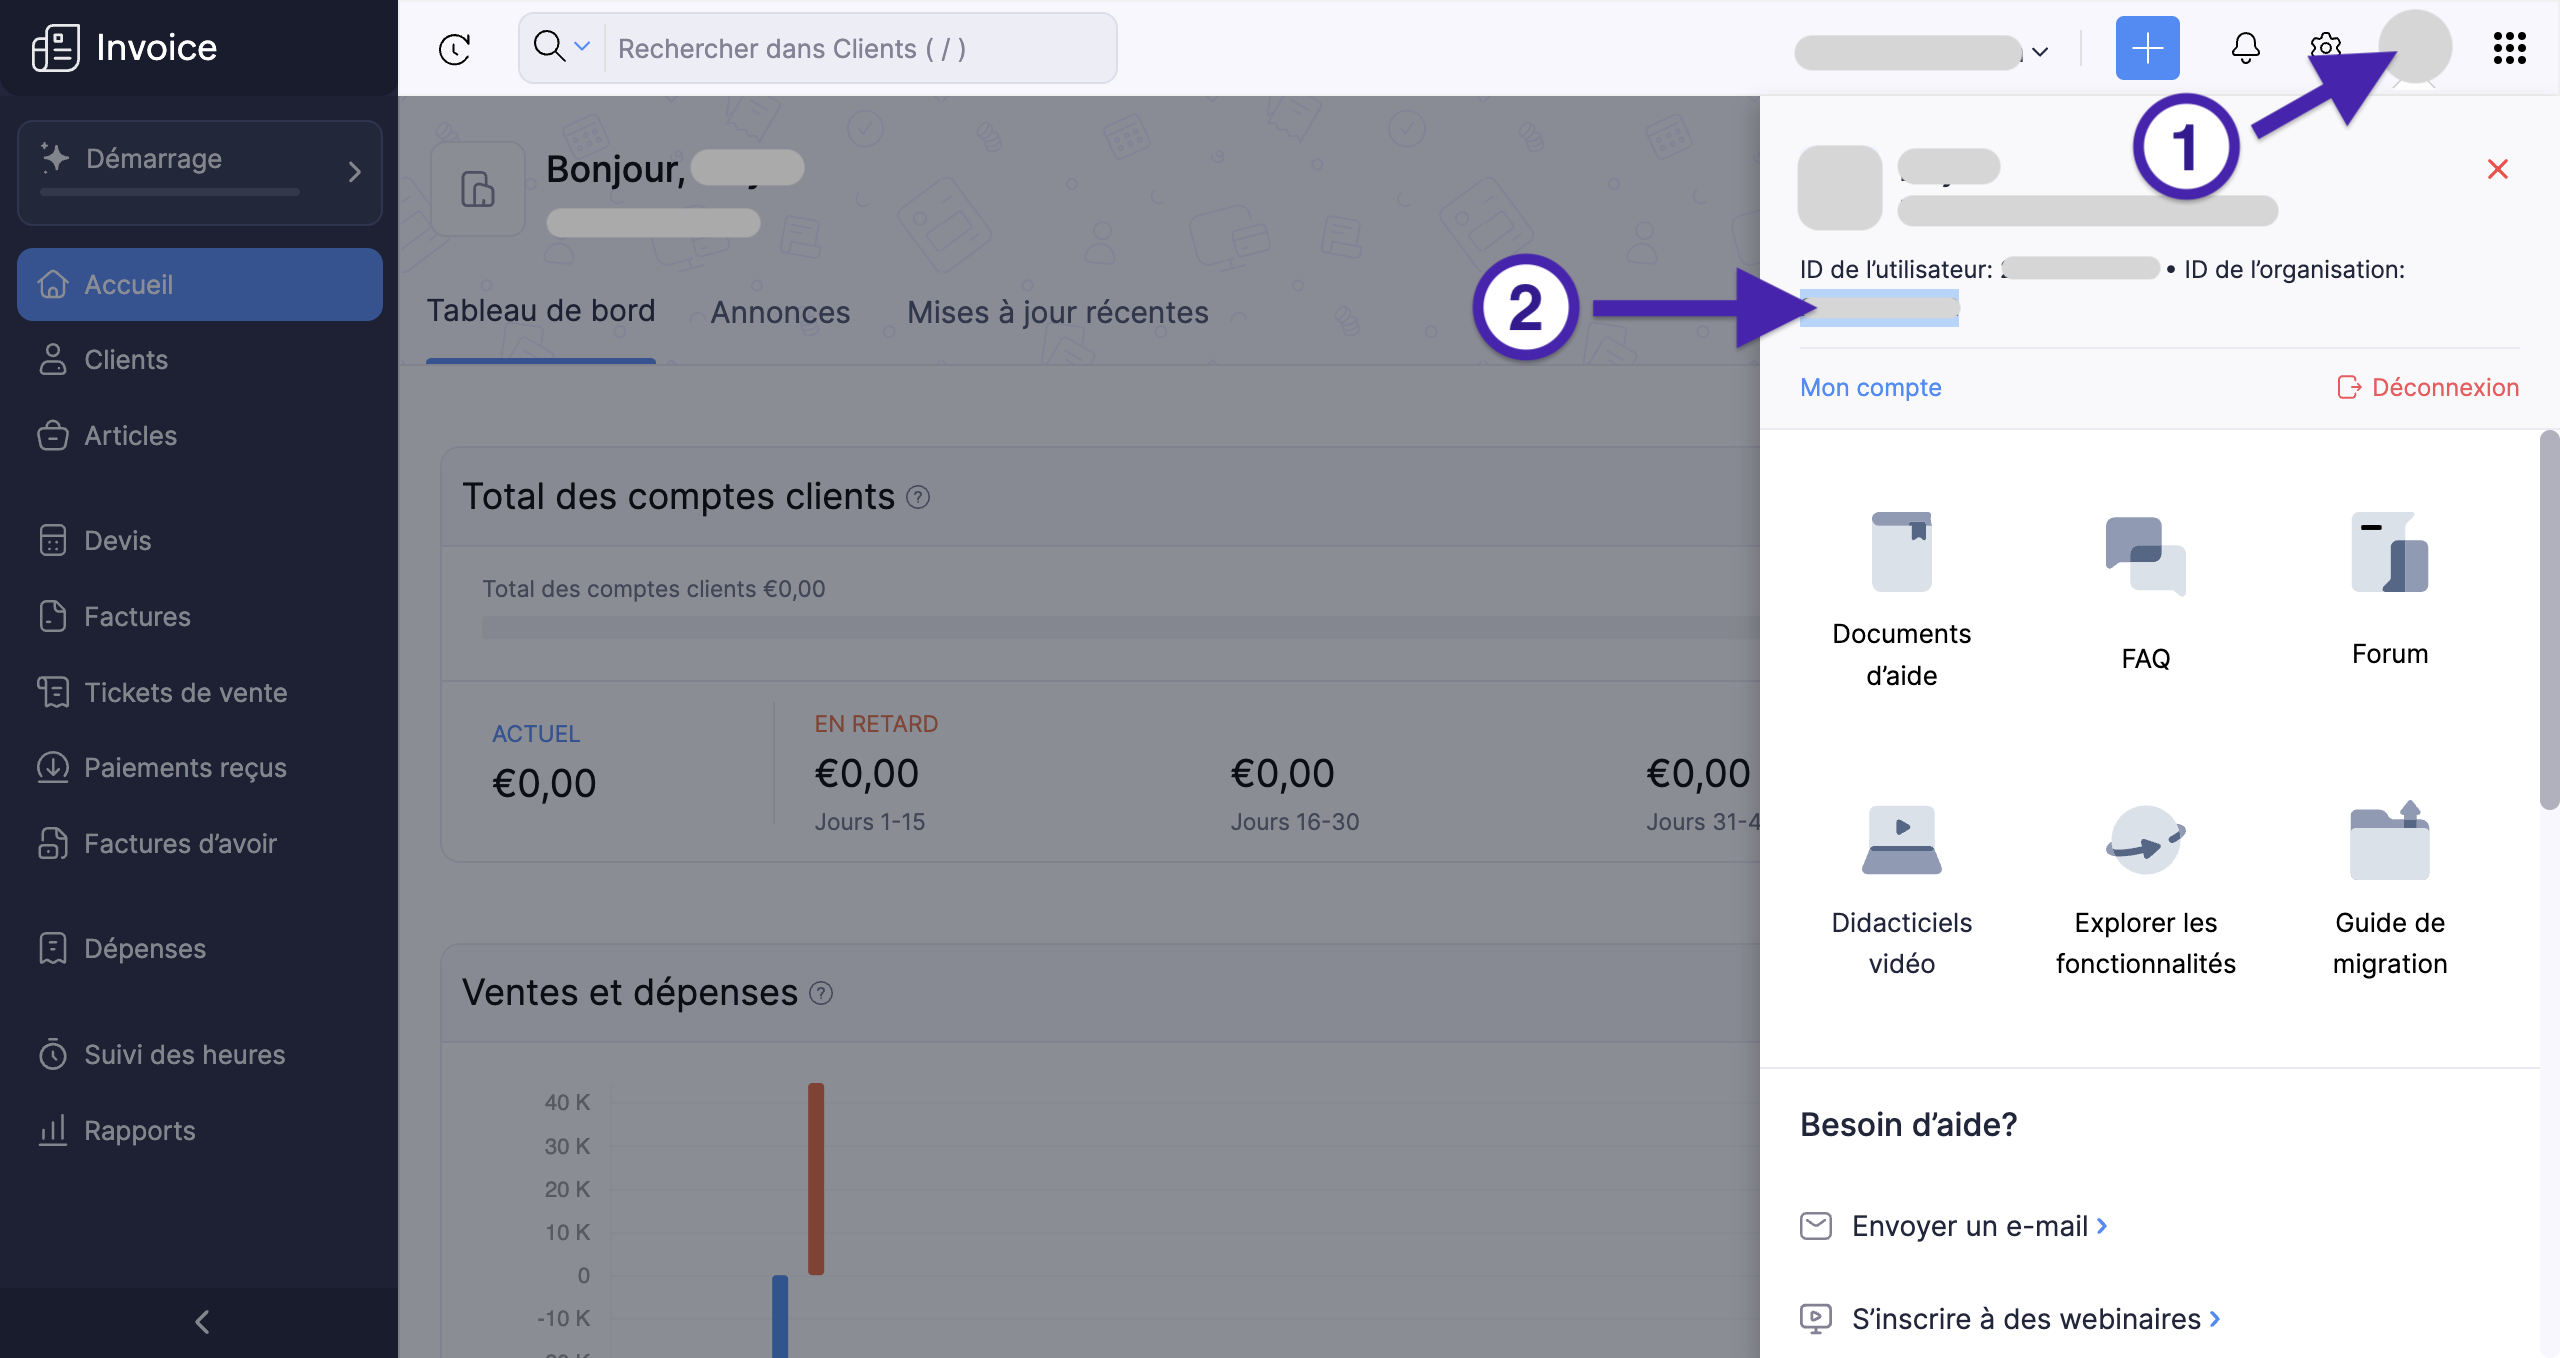Screen dimensions: 2560x1358
Task: Open the Documents d'aide icon
Action: coord(1901,552)
